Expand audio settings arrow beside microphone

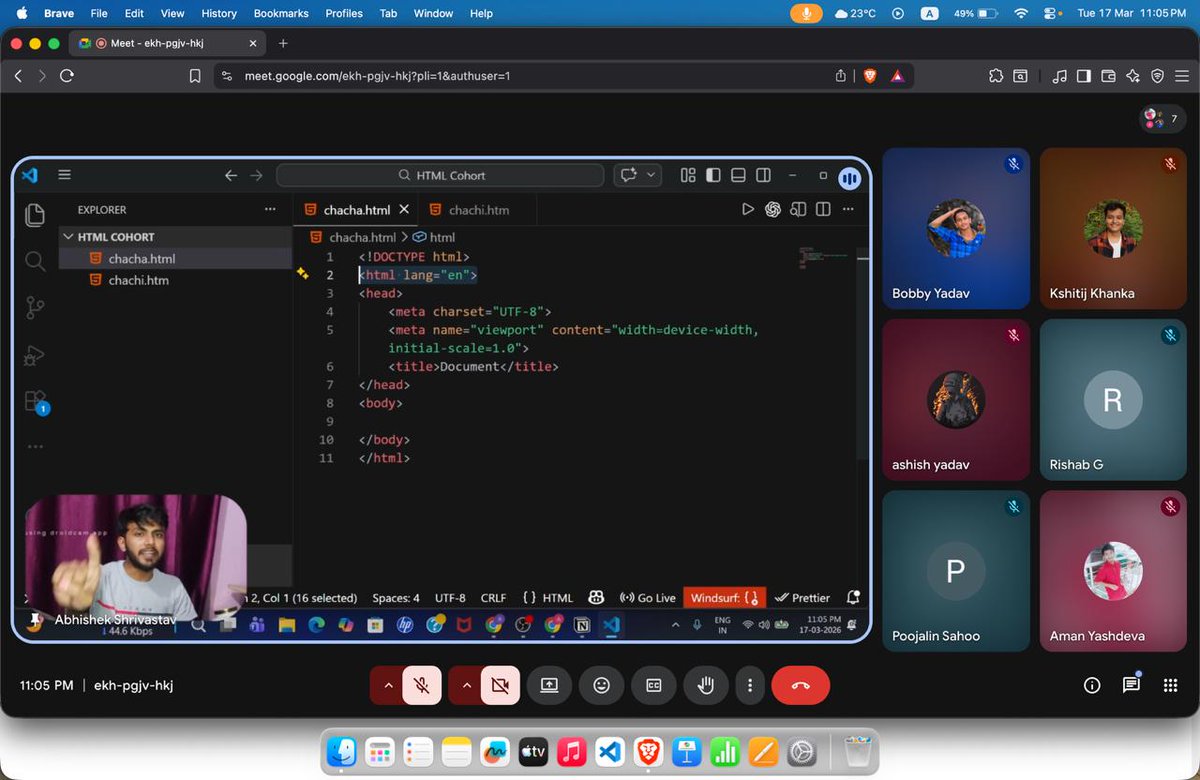[387, 685]
